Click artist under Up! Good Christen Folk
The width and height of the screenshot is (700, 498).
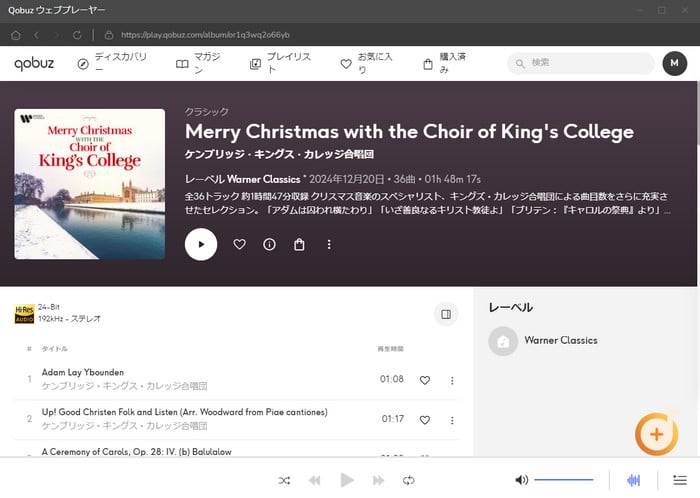pos(125,426)
